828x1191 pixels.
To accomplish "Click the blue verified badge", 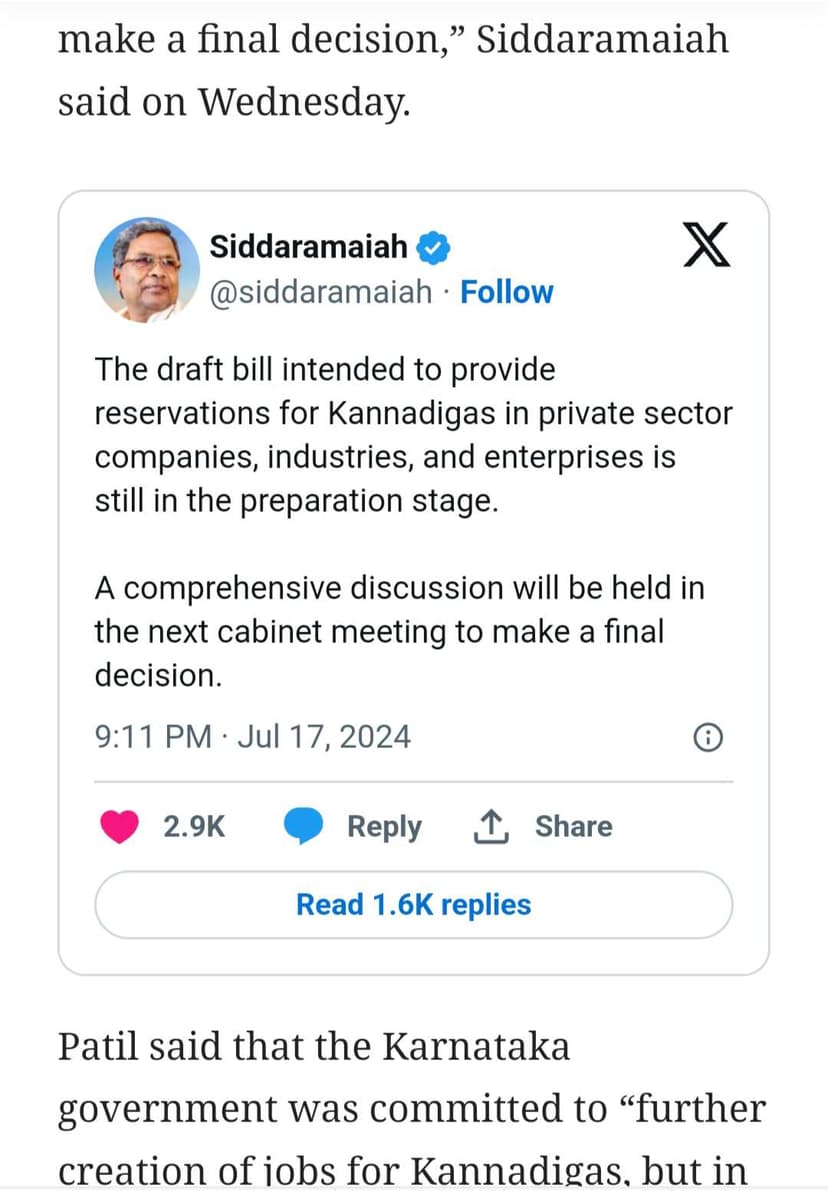I will pos(435,246).
